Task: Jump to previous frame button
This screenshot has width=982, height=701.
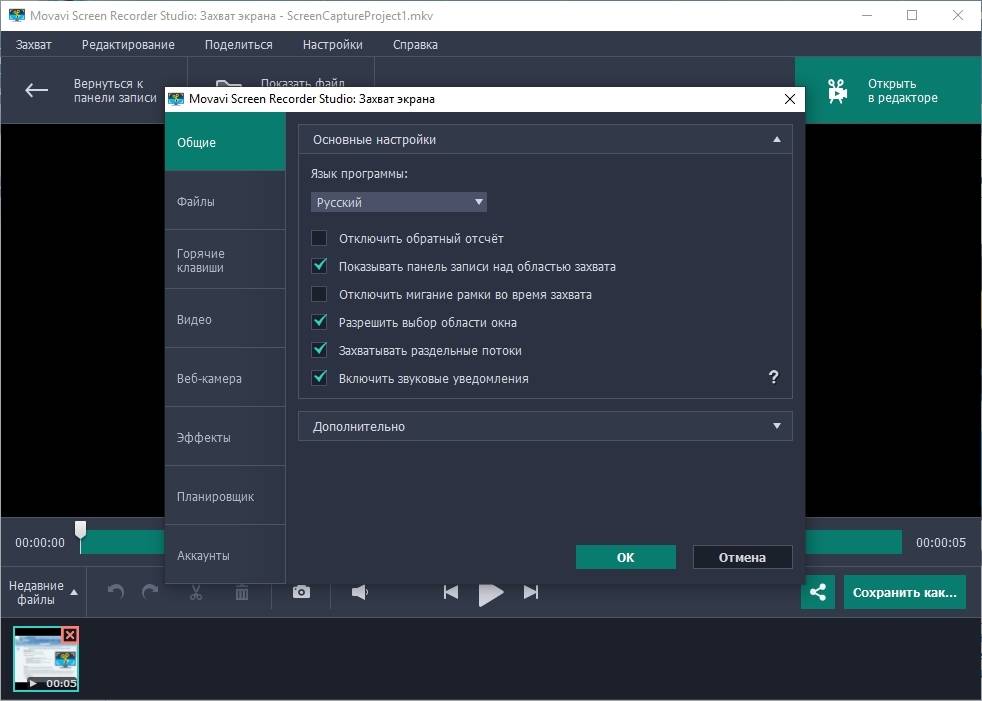Action: tap(451, 591)
